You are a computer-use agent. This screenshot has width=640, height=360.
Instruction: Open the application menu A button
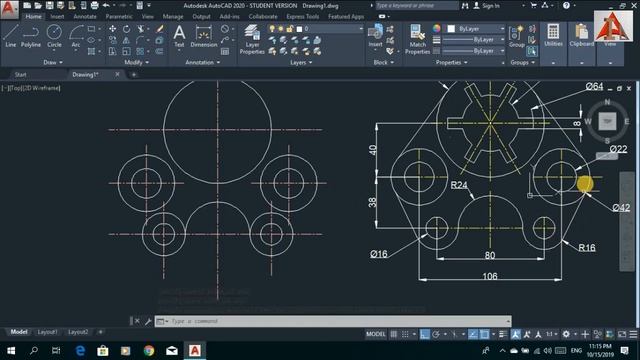(9, 9)
